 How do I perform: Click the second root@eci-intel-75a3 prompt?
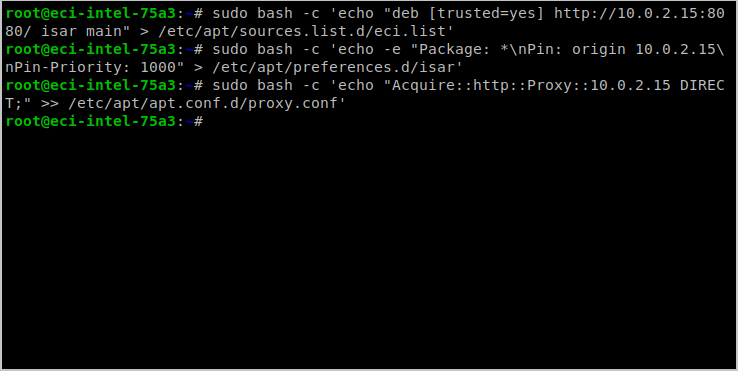point(90,49)
